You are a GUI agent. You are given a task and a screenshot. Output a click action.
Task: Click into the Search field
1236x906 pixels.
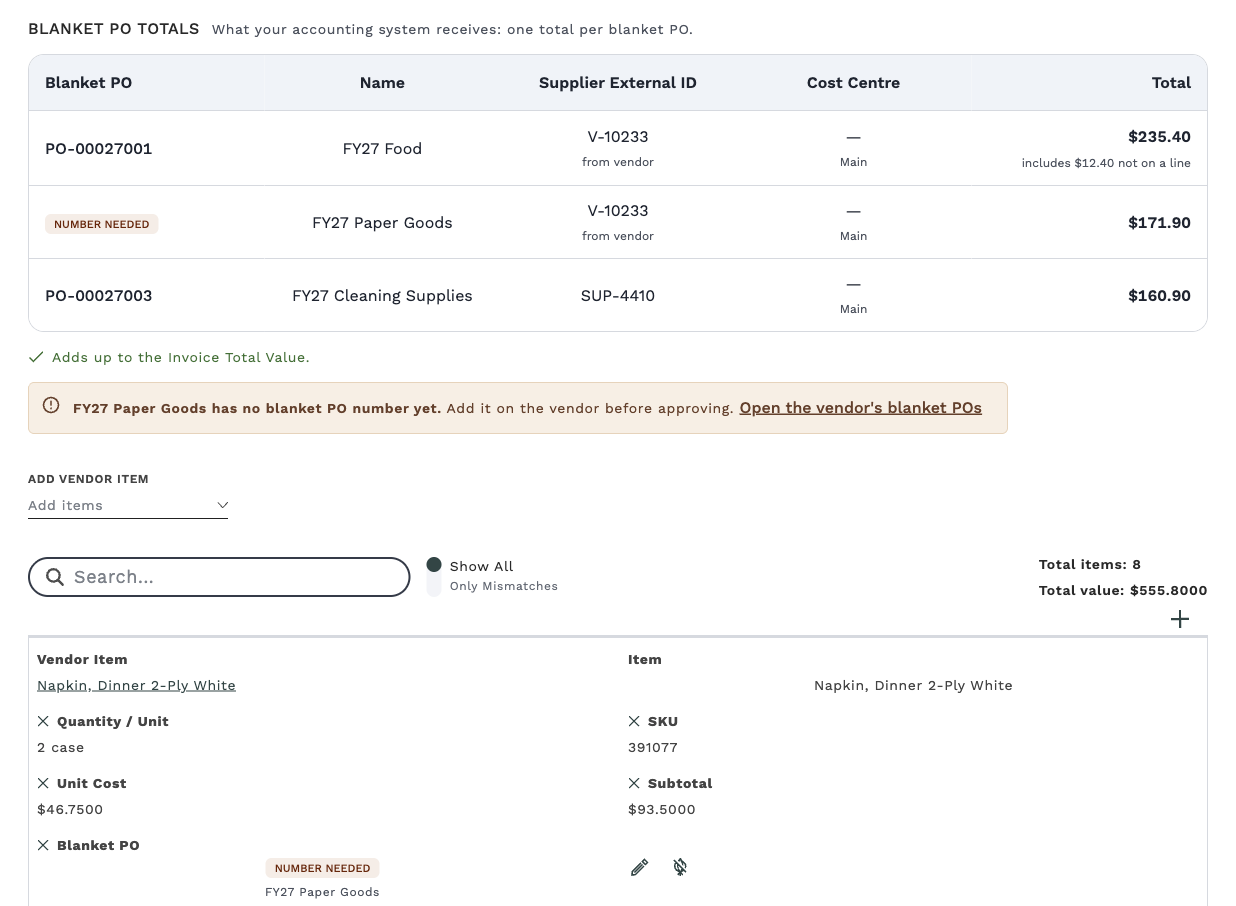219,577
